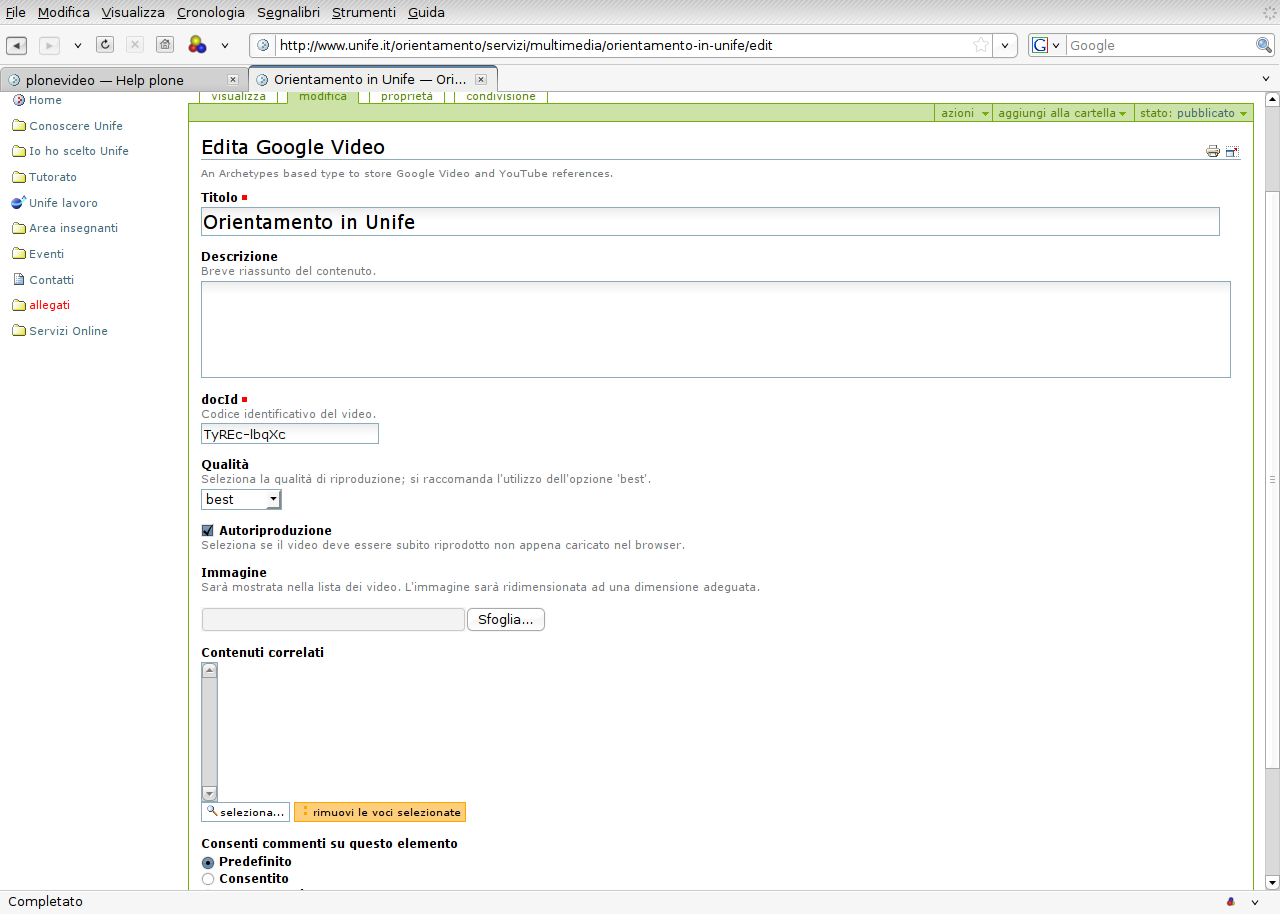Click the colored balls toolbar icon
Viewport: 1280px width, 914px height.
coord(197,45)
